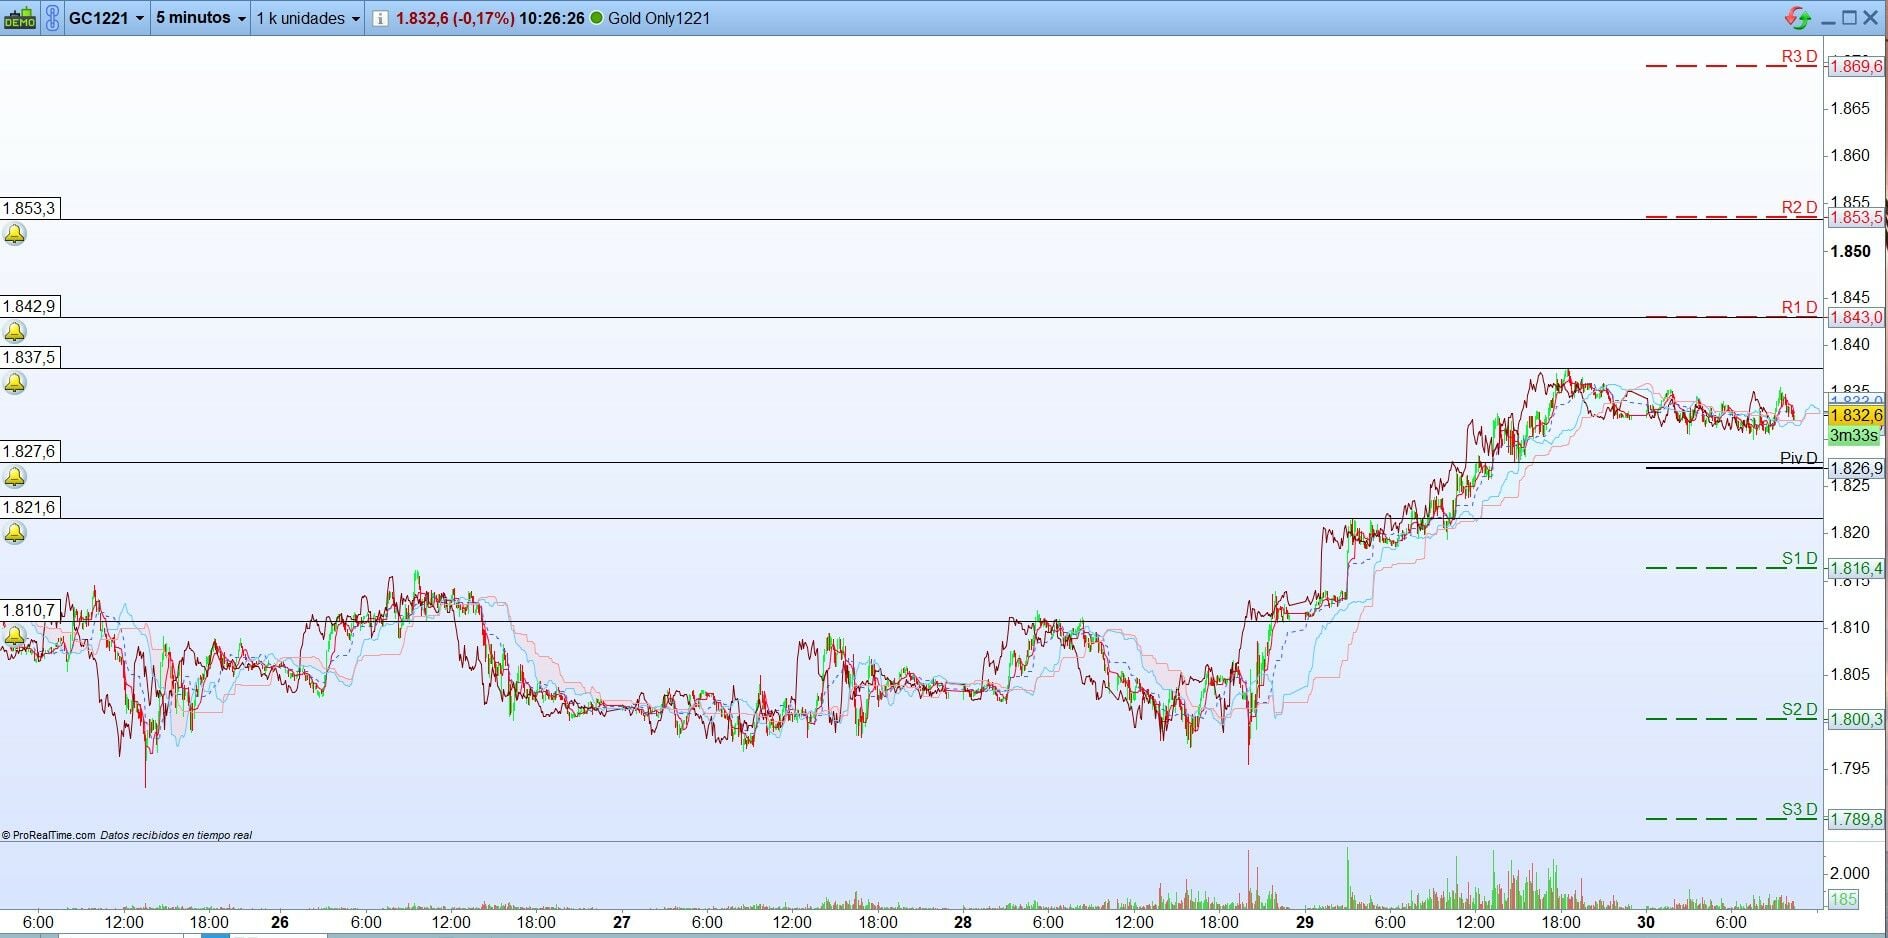
Task: Click the green 3m33s candle countdown
Action: (x=1853, y=436)
